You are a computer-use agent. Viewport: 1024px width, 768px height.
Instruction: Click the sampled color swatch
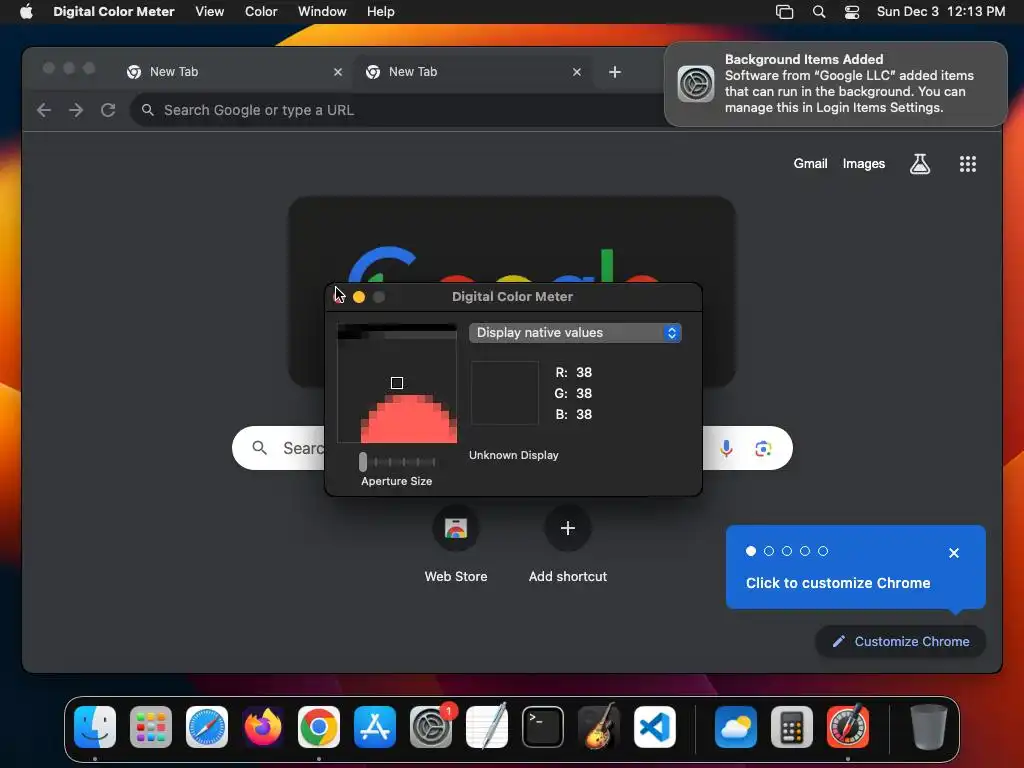pyautogui.click(x=505, y=393)
